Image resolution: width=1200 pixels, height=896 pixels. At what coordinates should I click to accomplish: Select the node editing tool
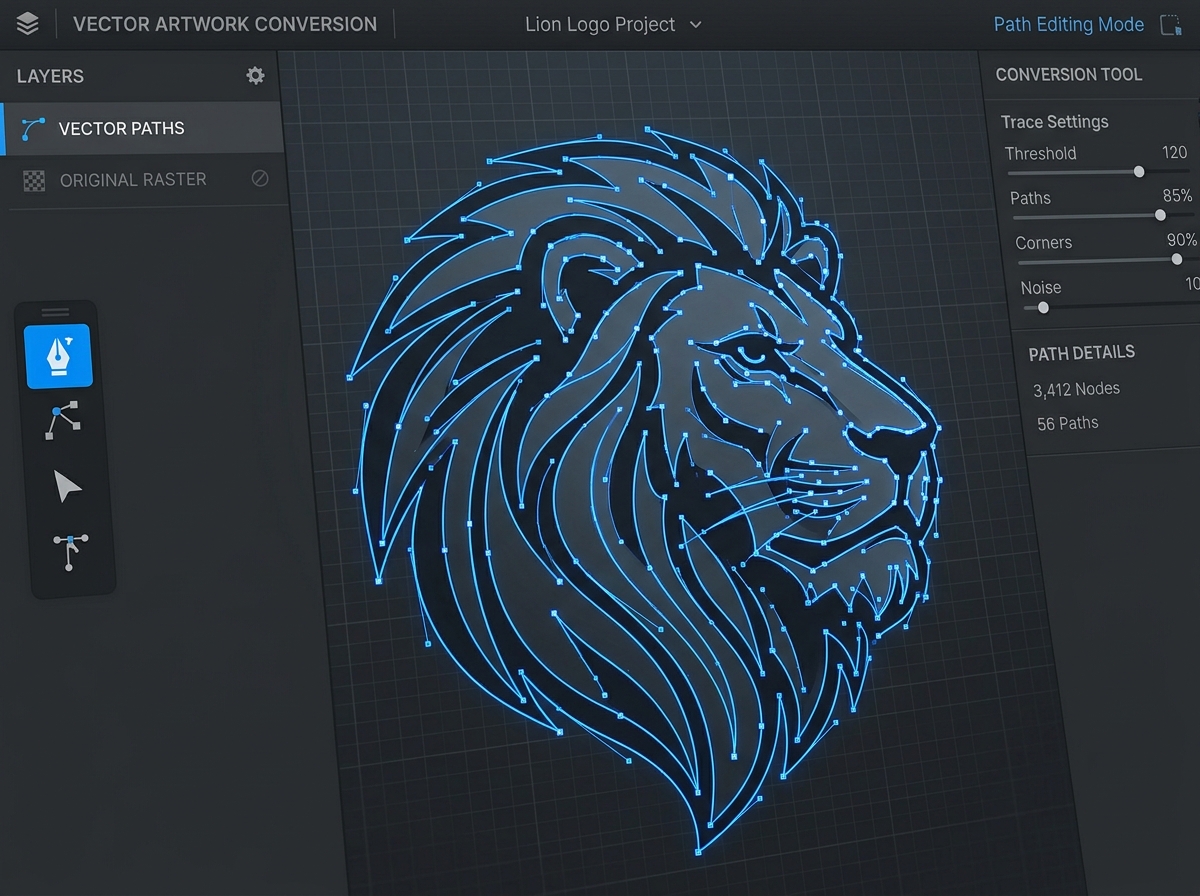64,421
